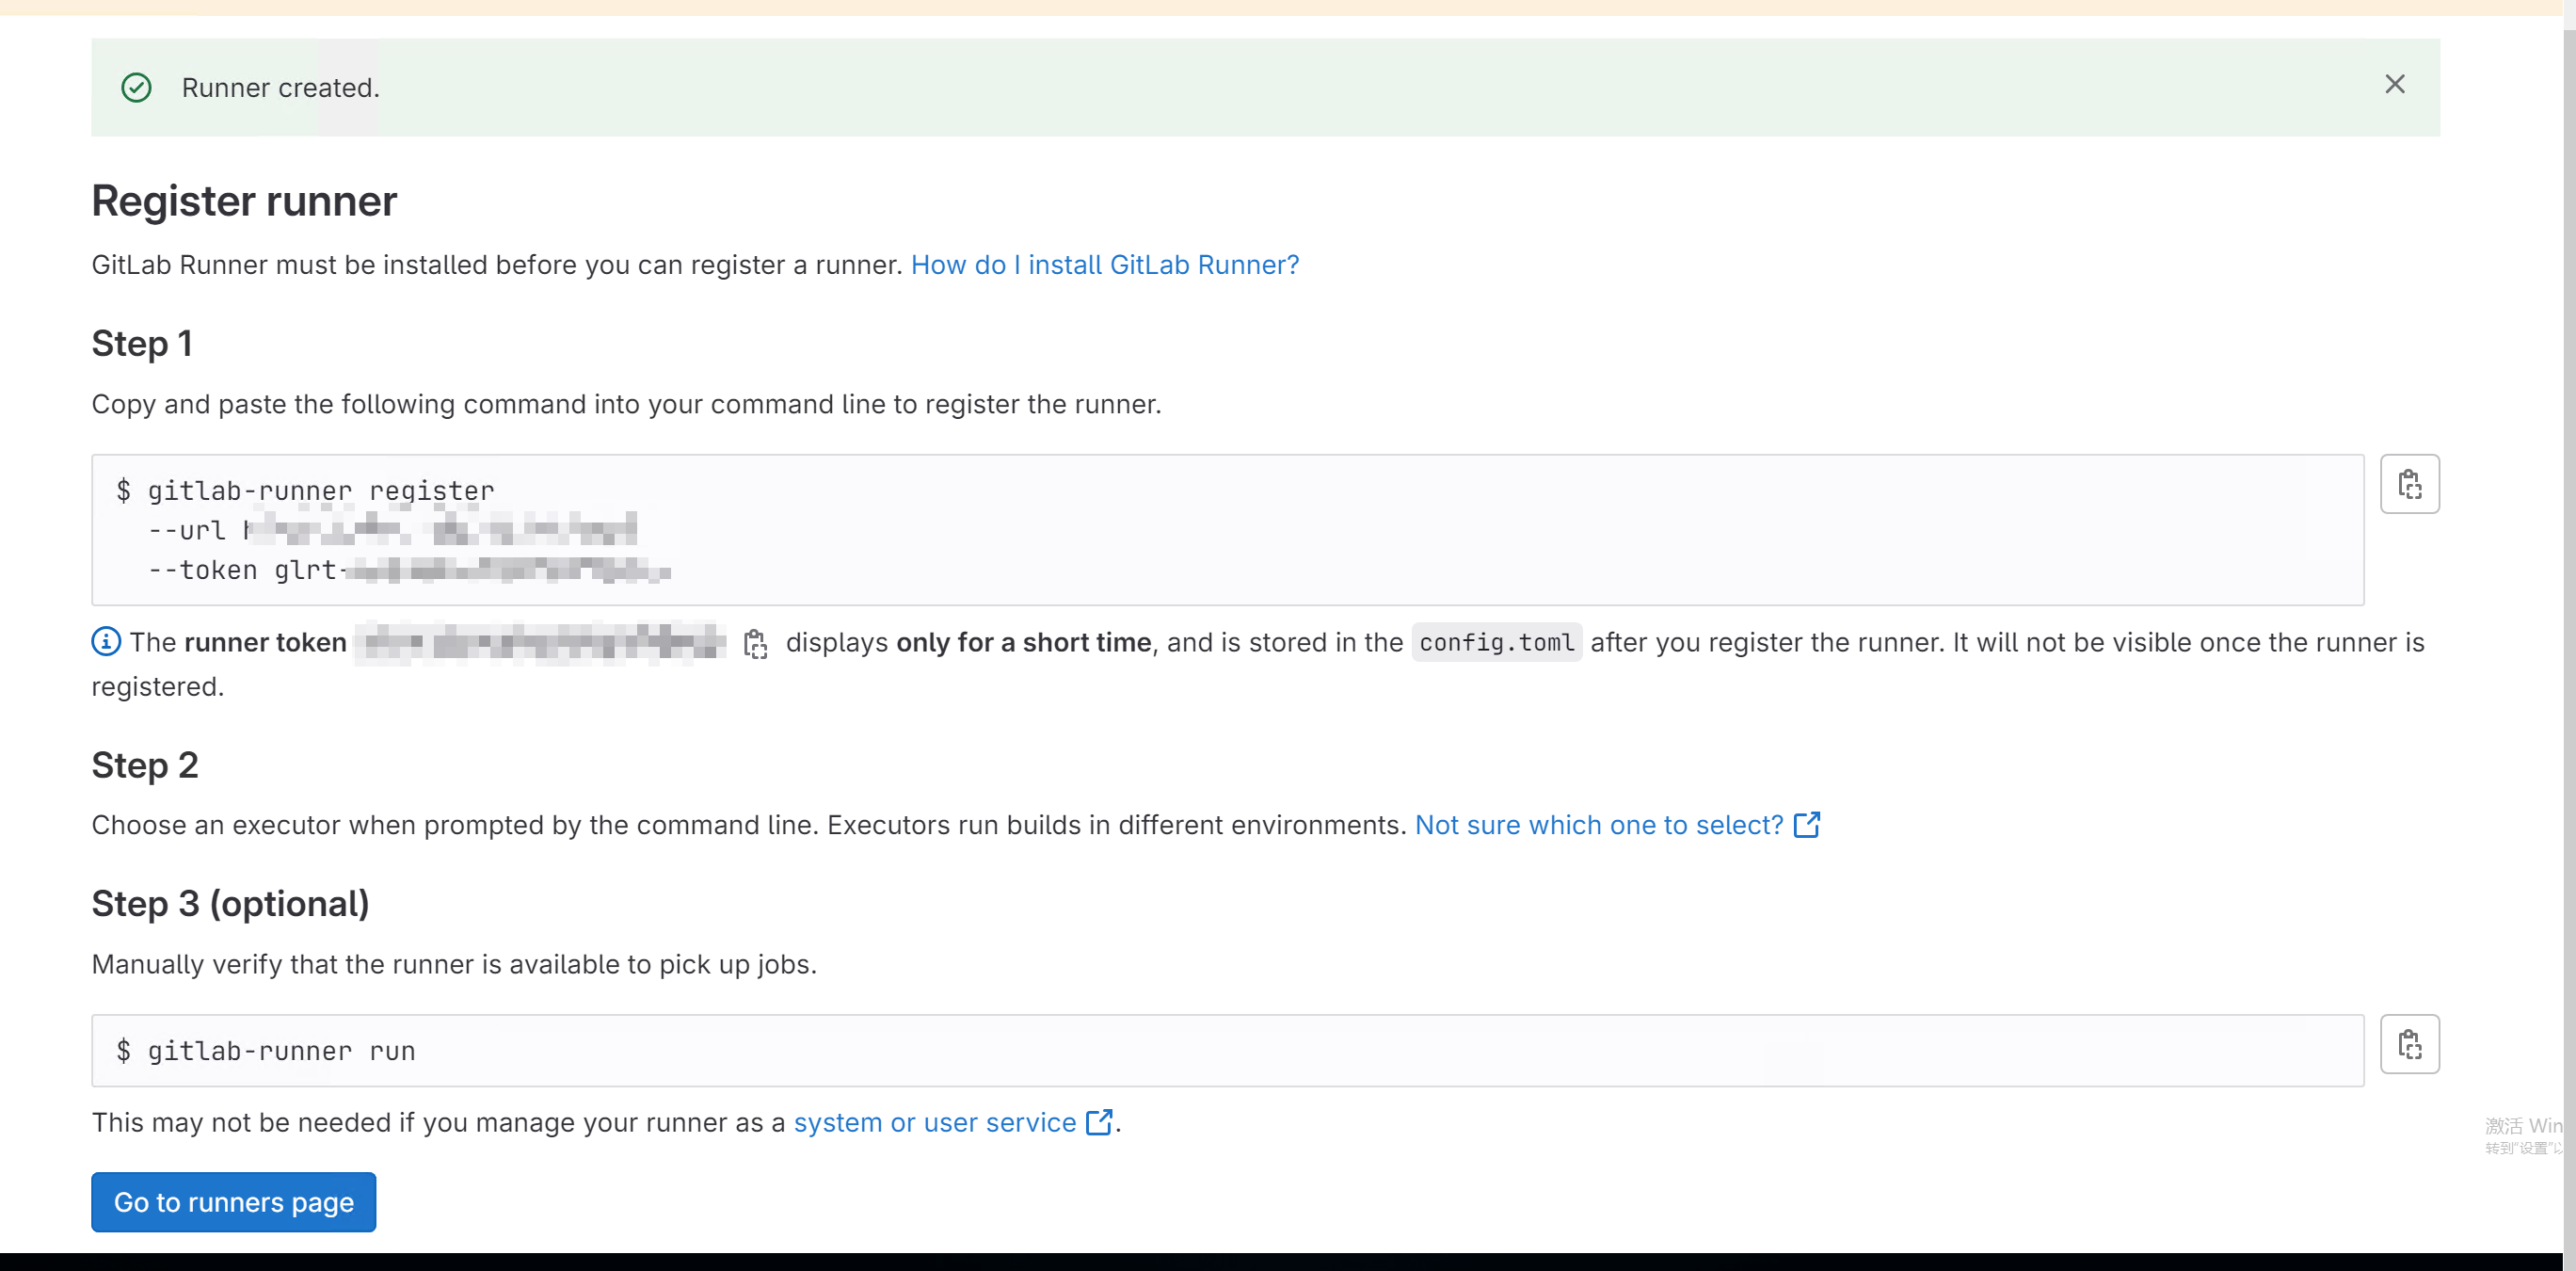Click the Runner created message text
This screenshot has height=1271, width=2576.
tap(280, 88)
